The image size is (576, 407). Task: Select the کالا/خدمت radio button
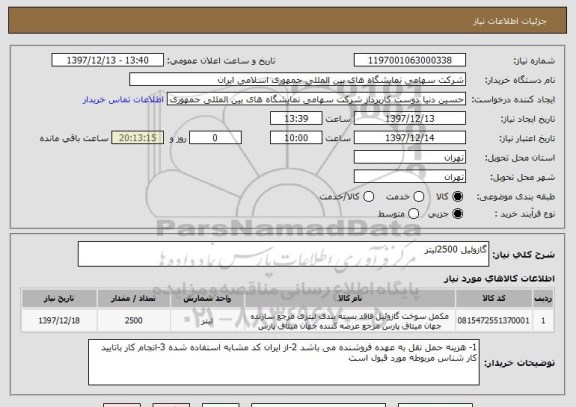point(368,197)
